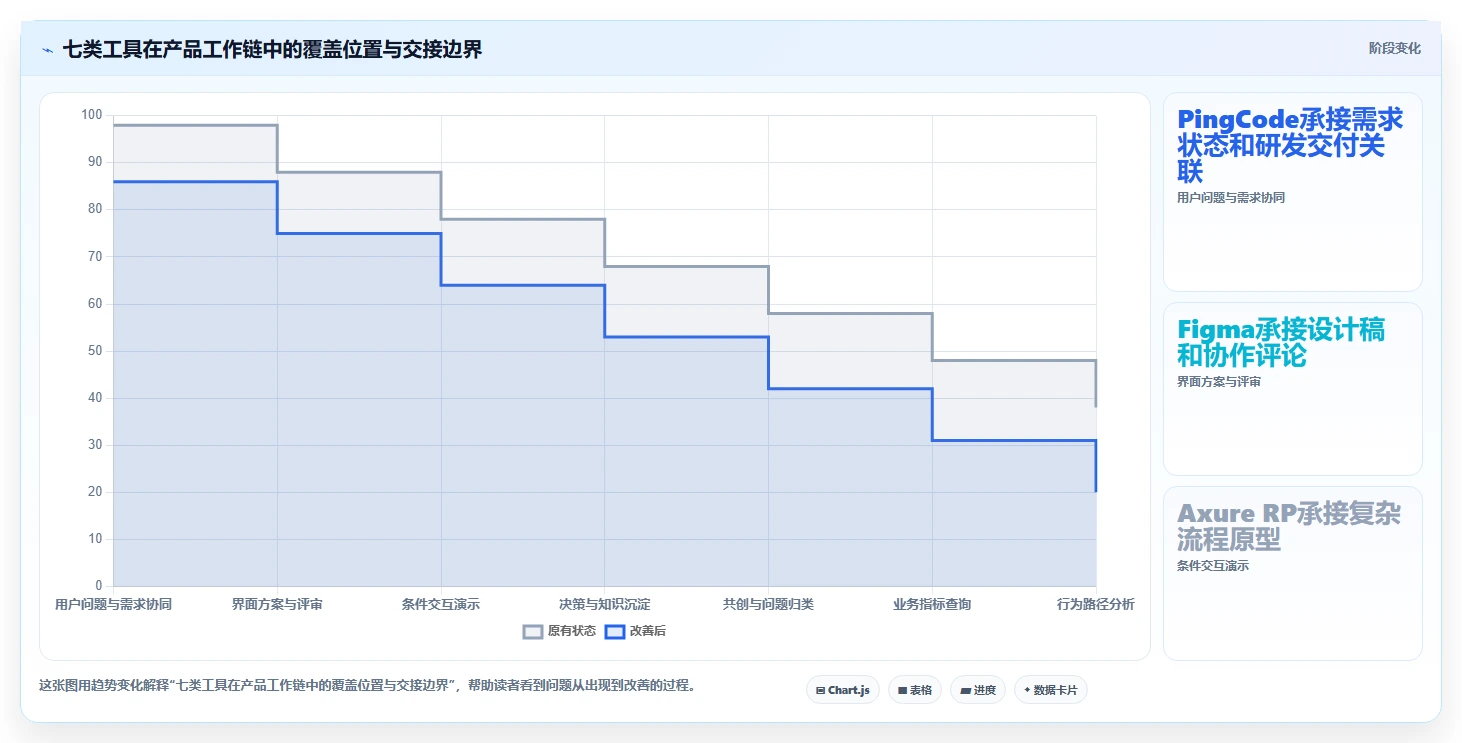1462x743 pixels.
Task: Open the PingCode承接需求状态 card
Action: pos(1293,192)
